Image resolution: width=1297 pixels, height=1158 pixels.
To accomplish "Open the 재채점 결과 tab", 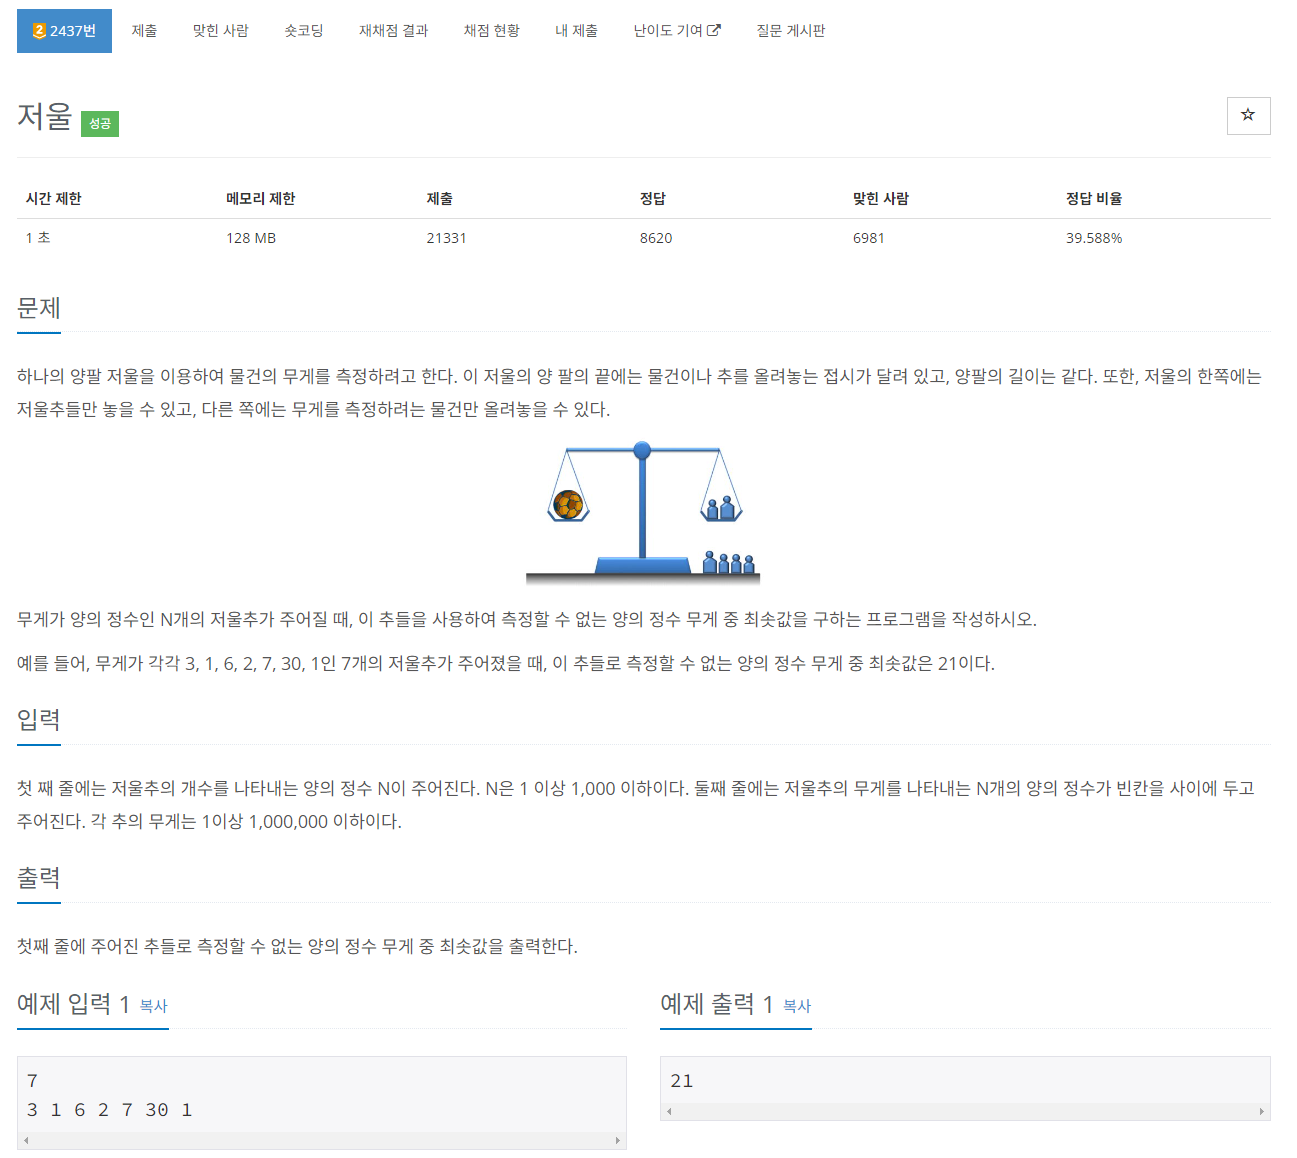I will (392, 30).
